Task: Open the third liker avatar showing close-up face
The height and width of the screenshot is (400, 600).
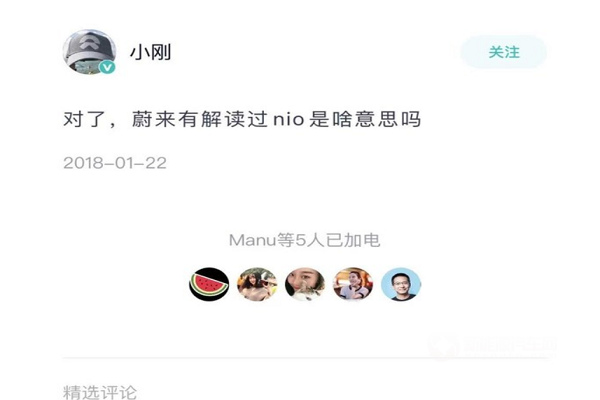Action: click(x=305, y=284)
